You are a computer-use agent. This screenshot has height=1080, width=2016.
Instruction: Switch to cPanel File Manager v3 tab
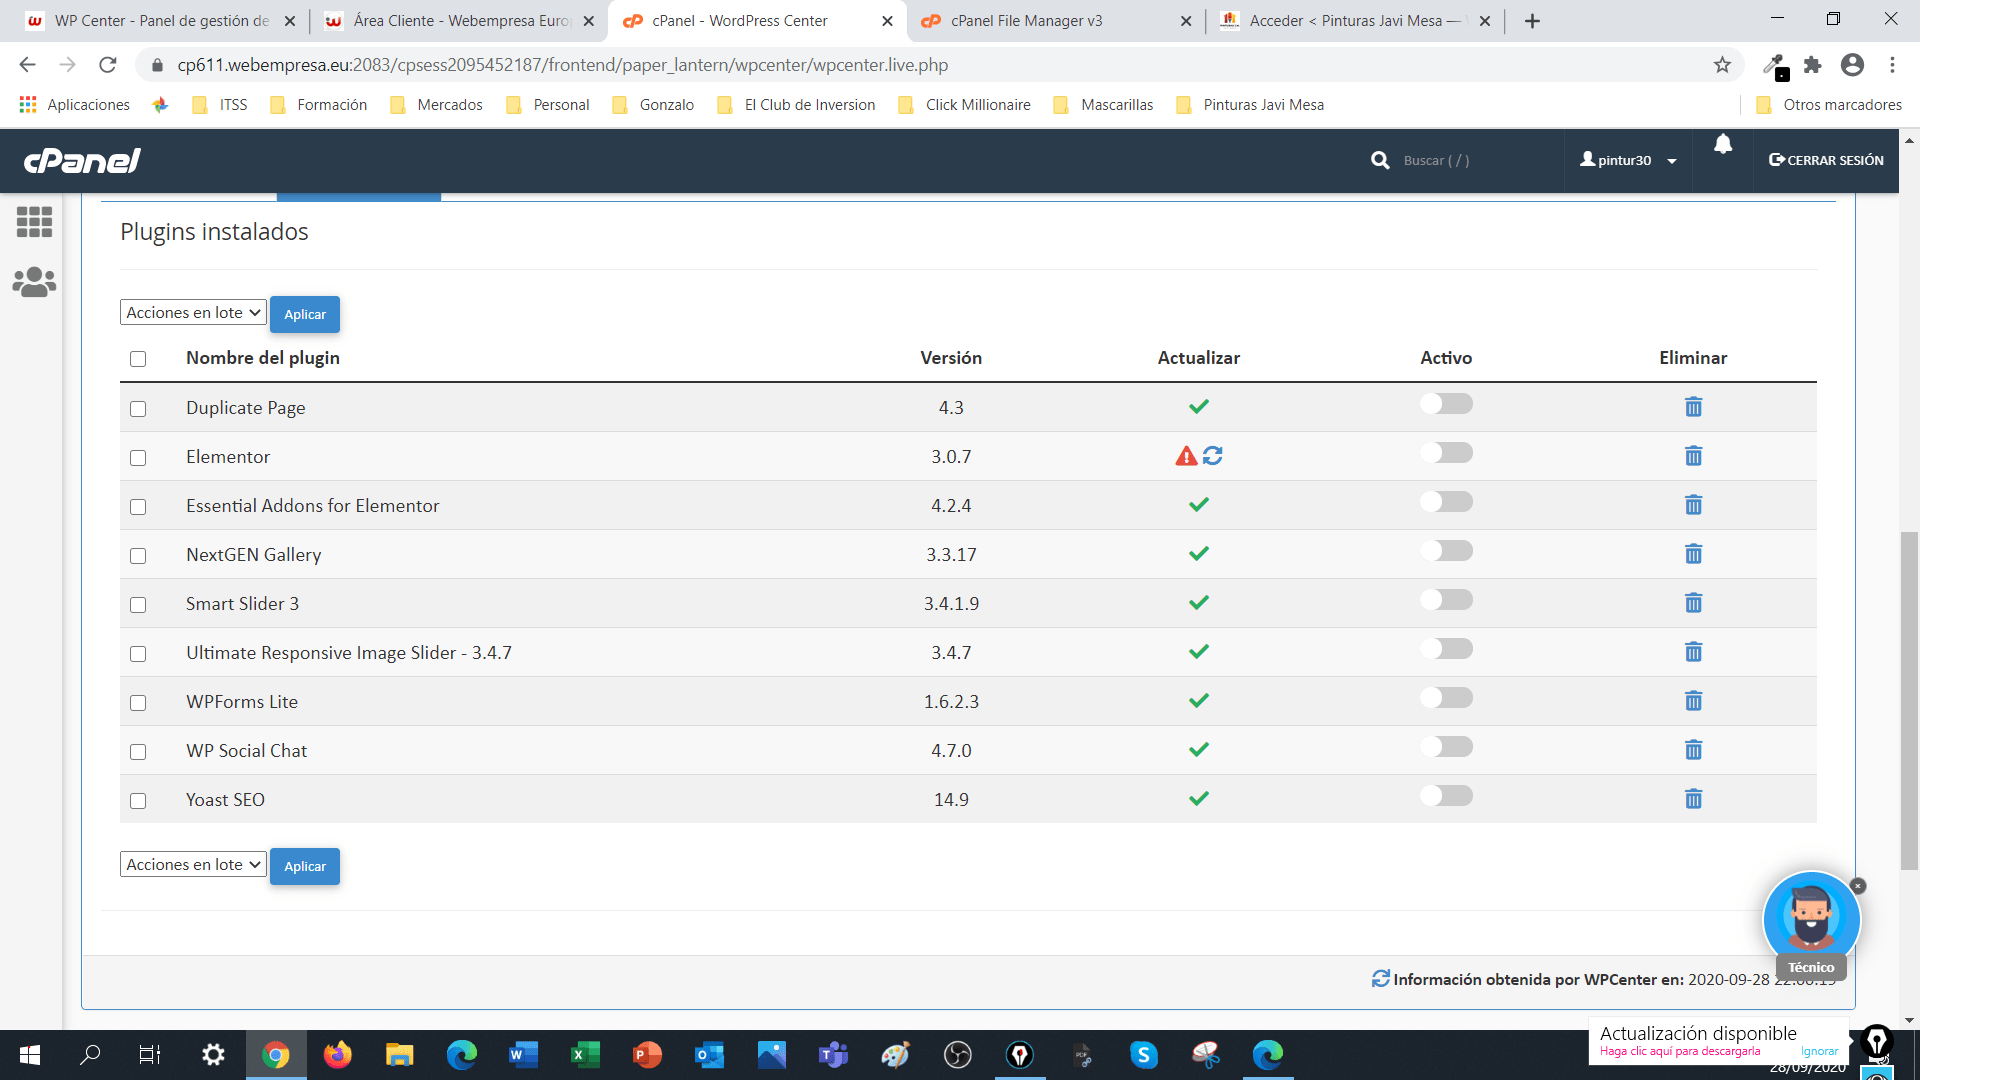[x=1055, y=21]
